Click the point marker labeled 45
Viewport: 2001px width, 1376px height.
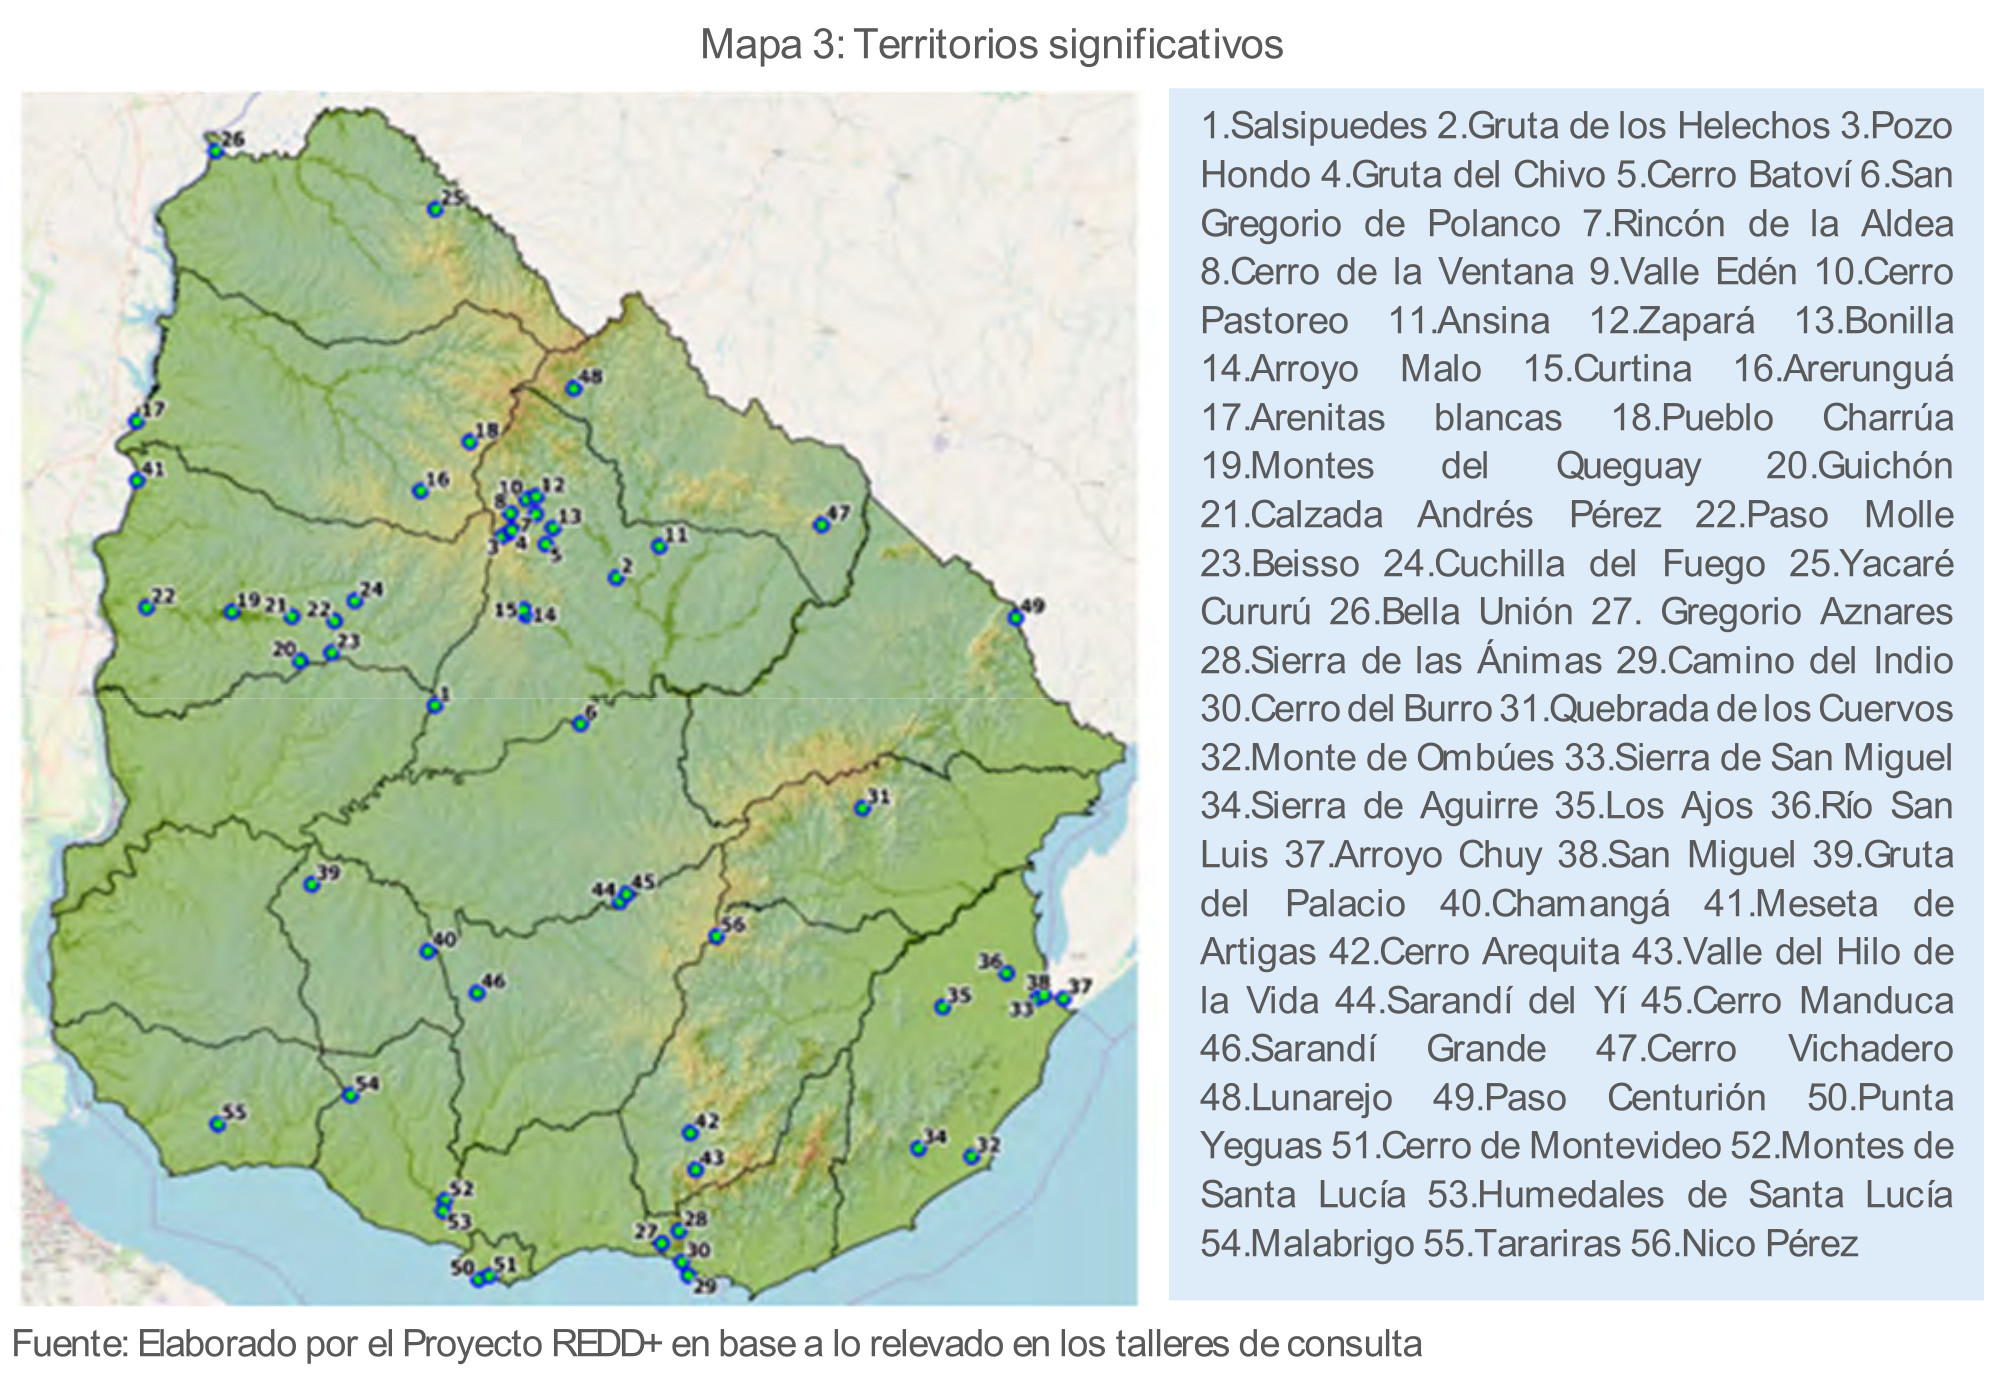[627, 894]
